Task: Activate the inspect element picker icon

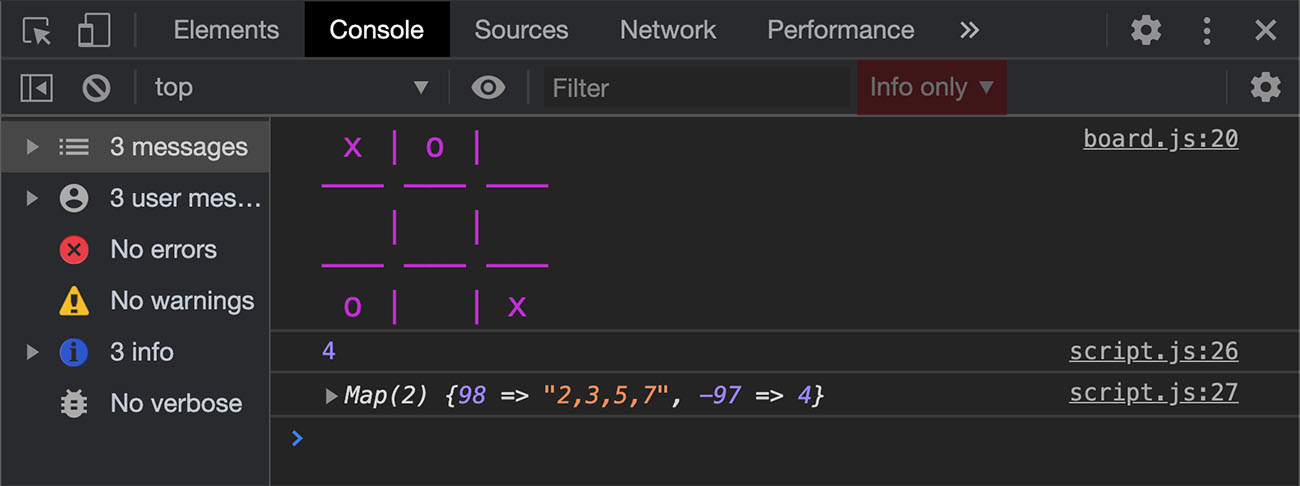Action: 37,30
